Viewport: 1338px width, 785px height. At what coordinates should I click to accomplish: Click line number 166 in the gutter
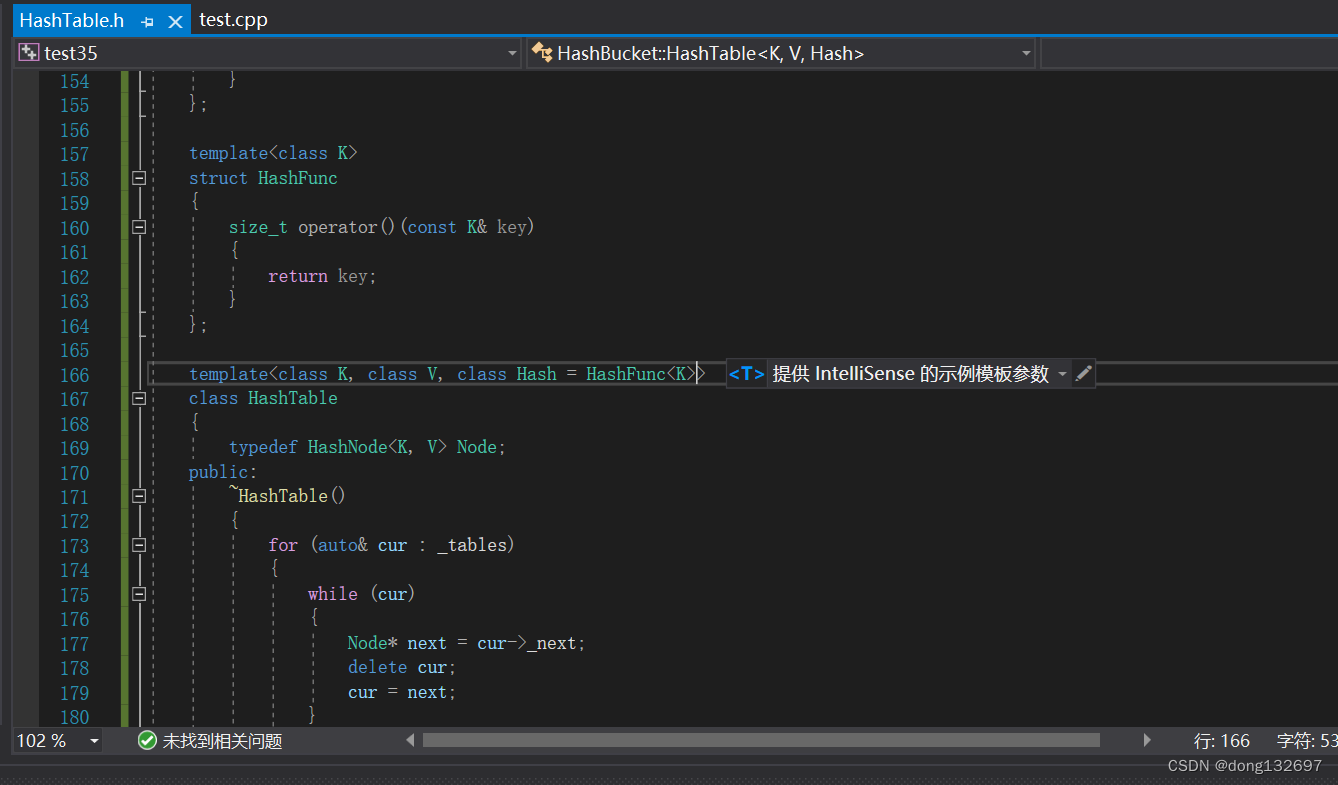pyautogui.click(x=74, y=375)
